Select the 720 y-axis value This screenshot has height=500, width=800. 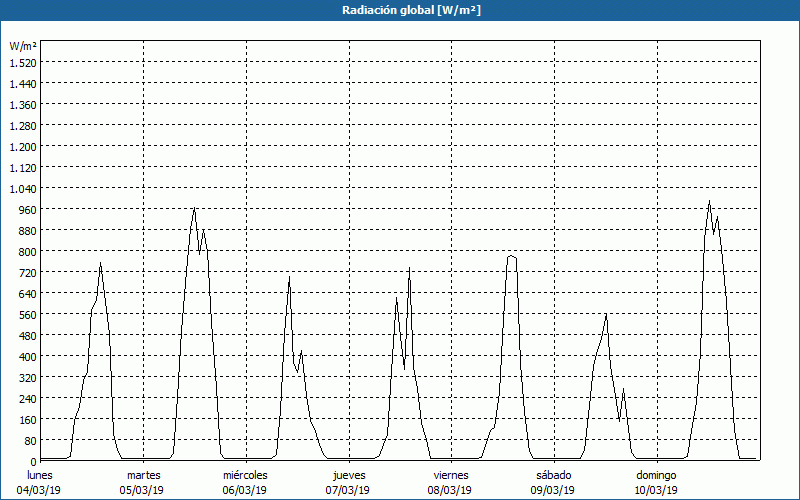tap(28, 272)
